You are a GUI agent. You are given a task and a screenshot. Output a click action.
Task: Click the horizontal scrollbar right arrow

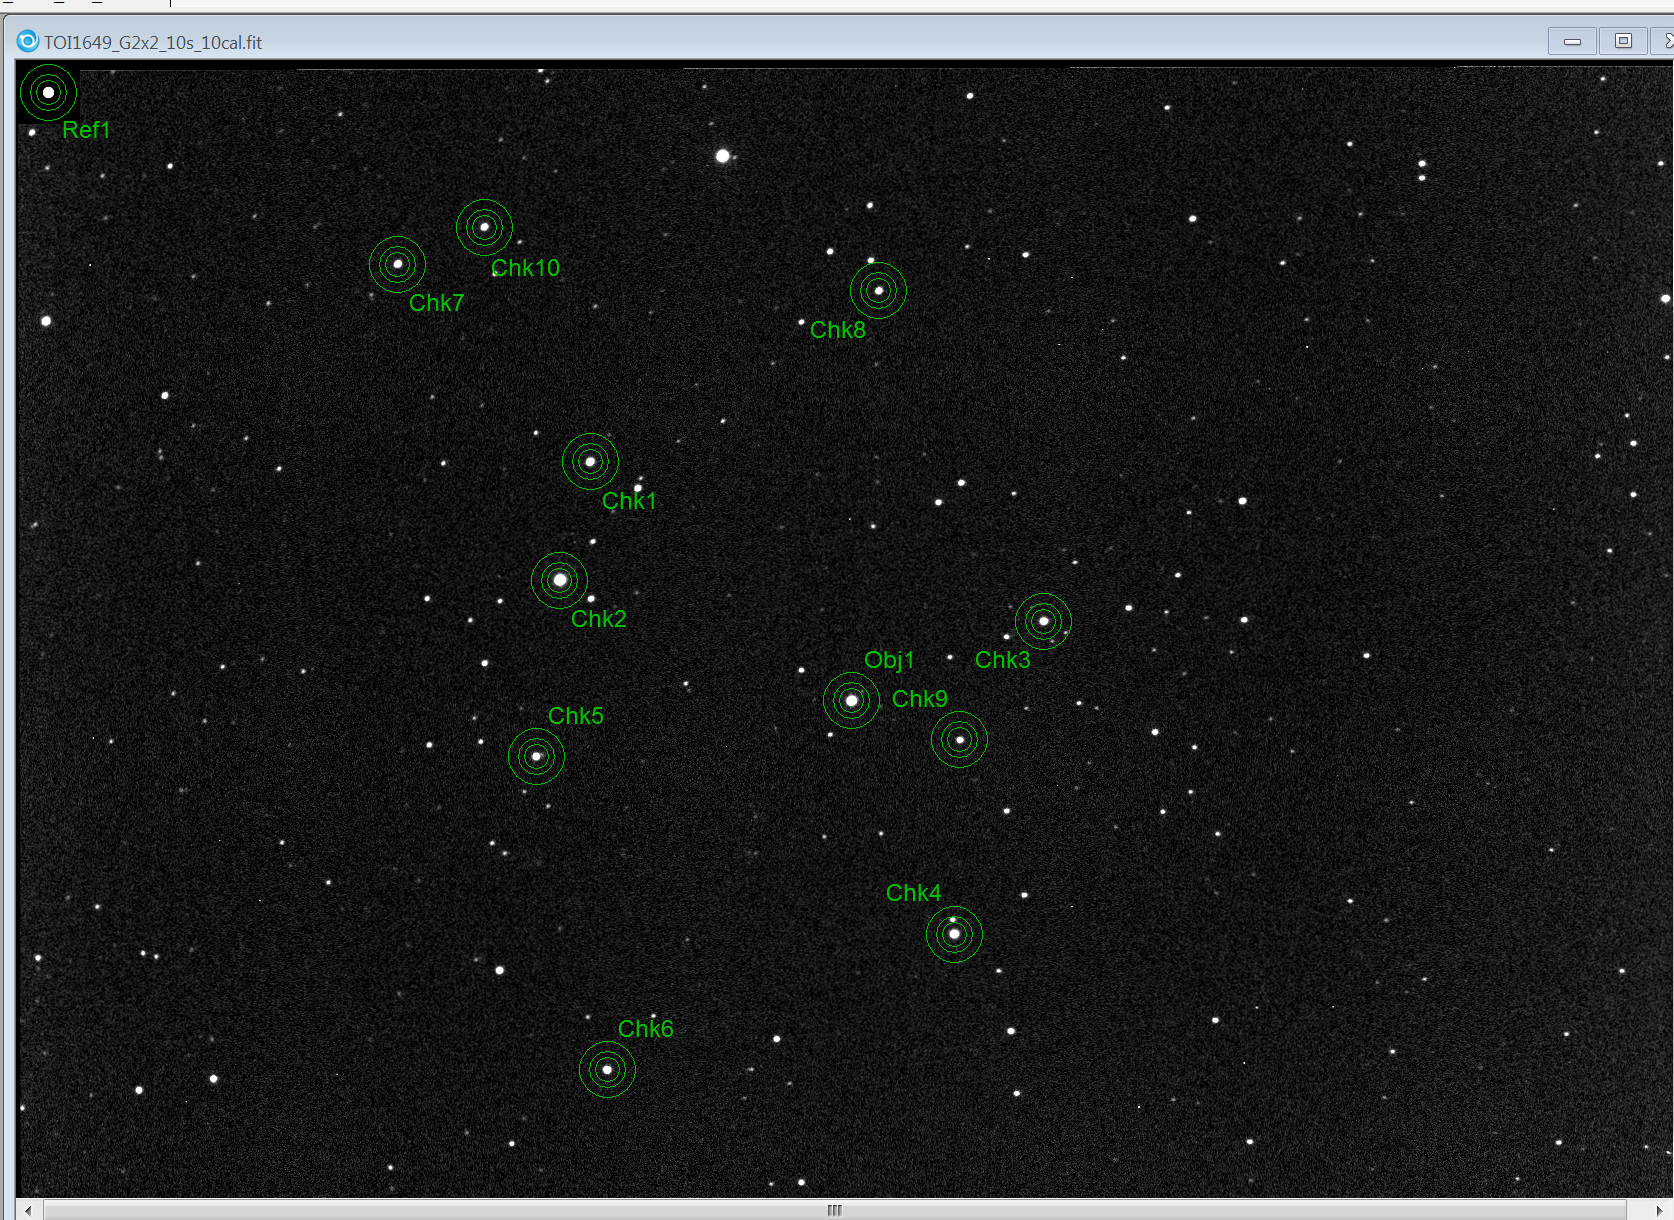tap(1659, 1210)
